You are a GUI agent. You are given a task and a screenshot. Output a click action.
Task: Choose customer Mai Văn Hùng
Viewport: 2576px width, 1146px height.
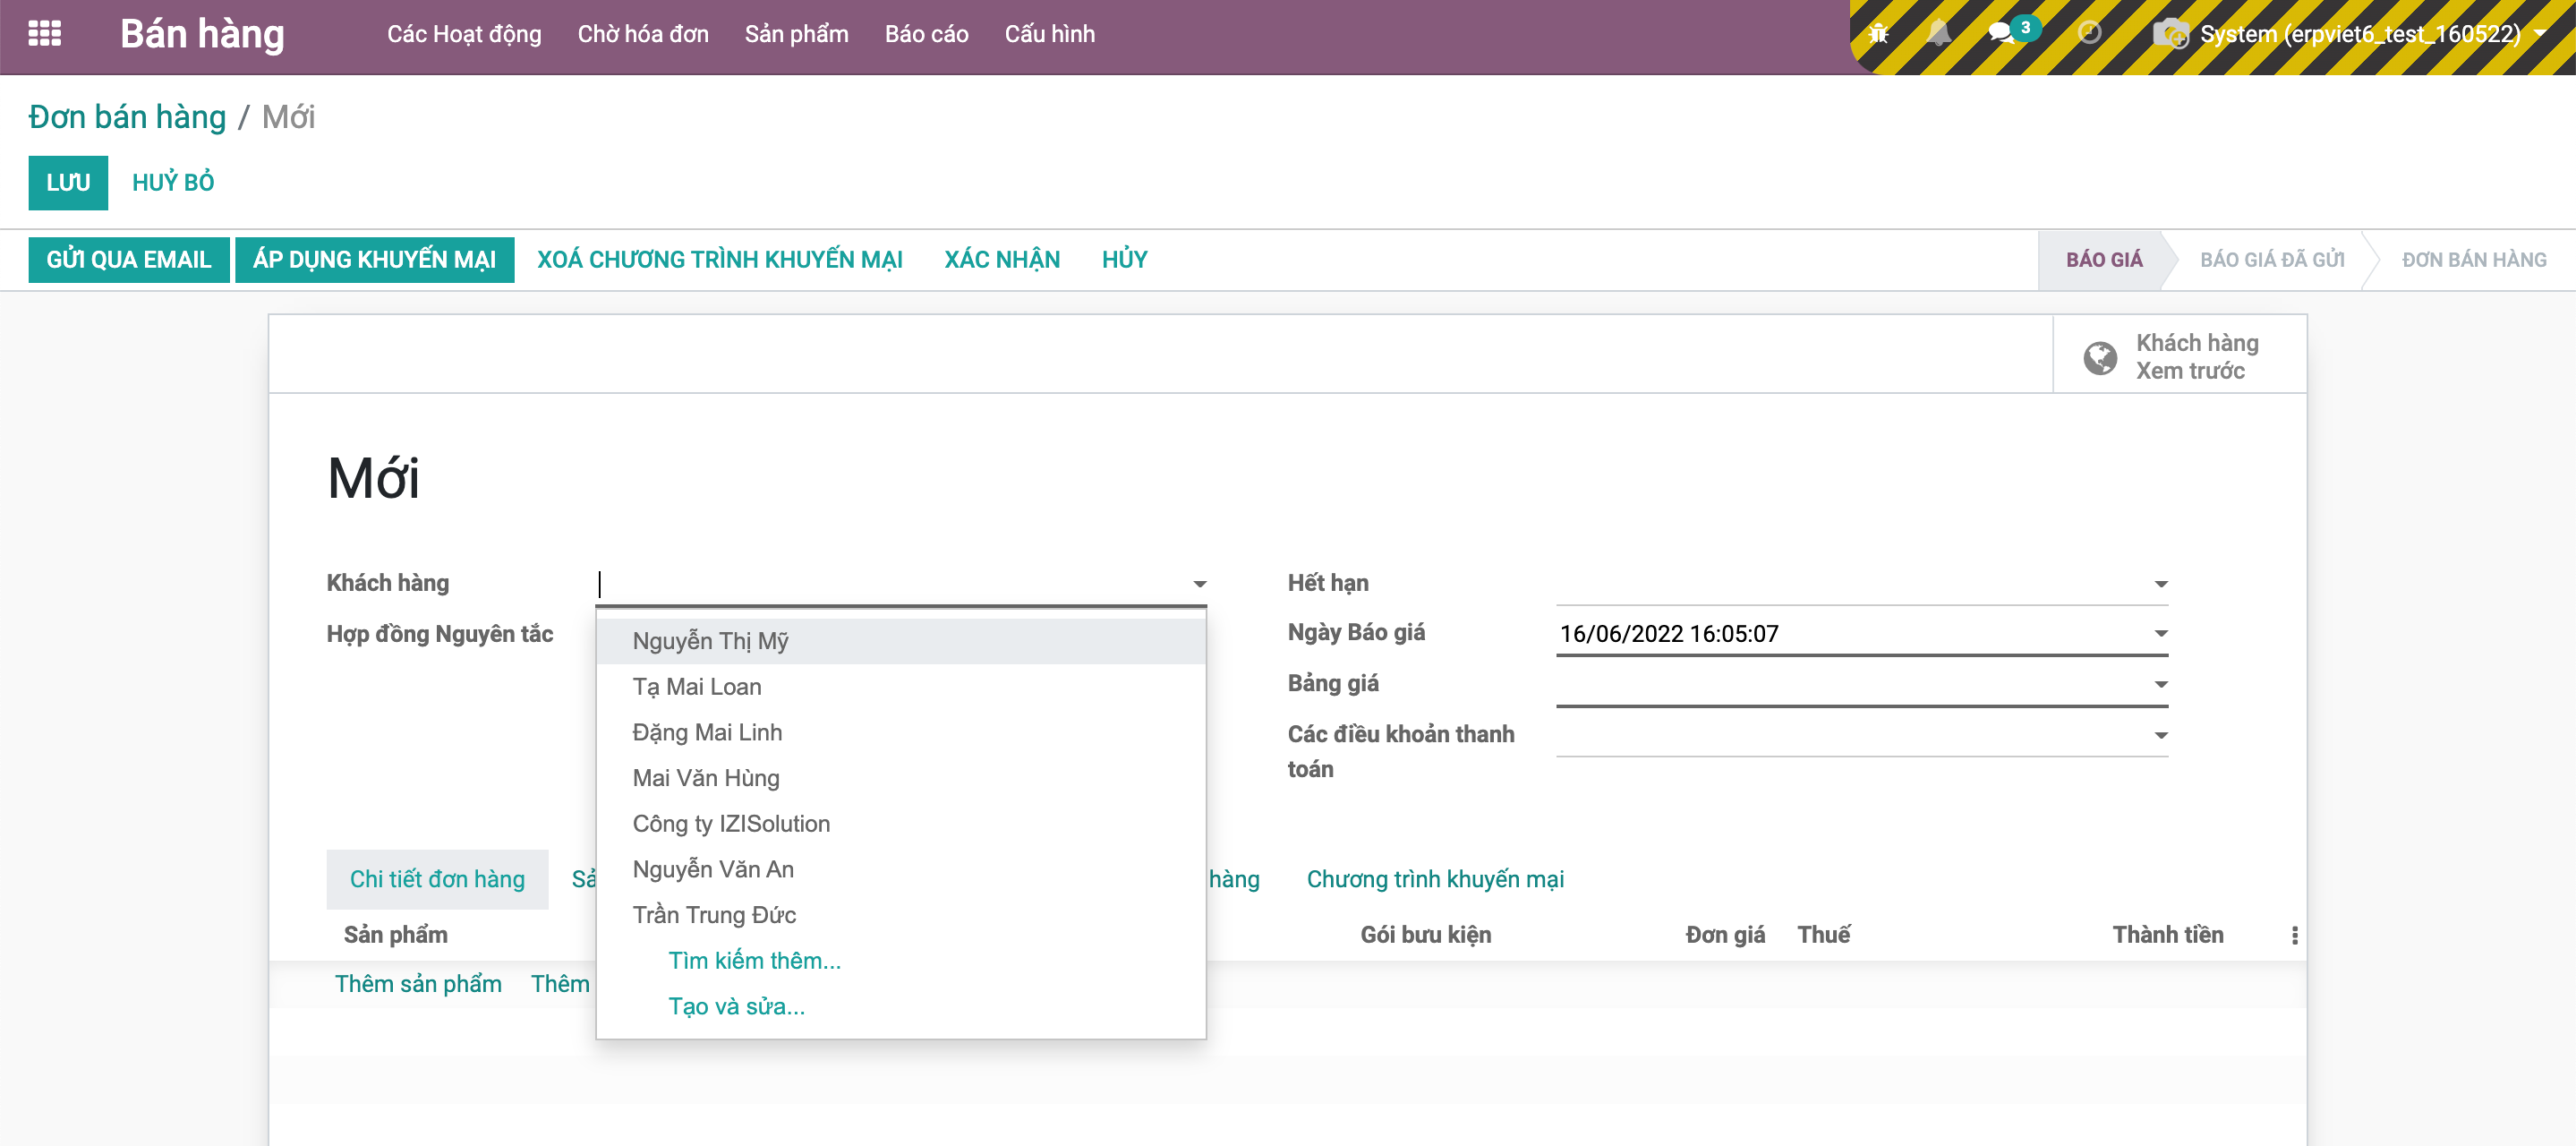pos(901,778)
